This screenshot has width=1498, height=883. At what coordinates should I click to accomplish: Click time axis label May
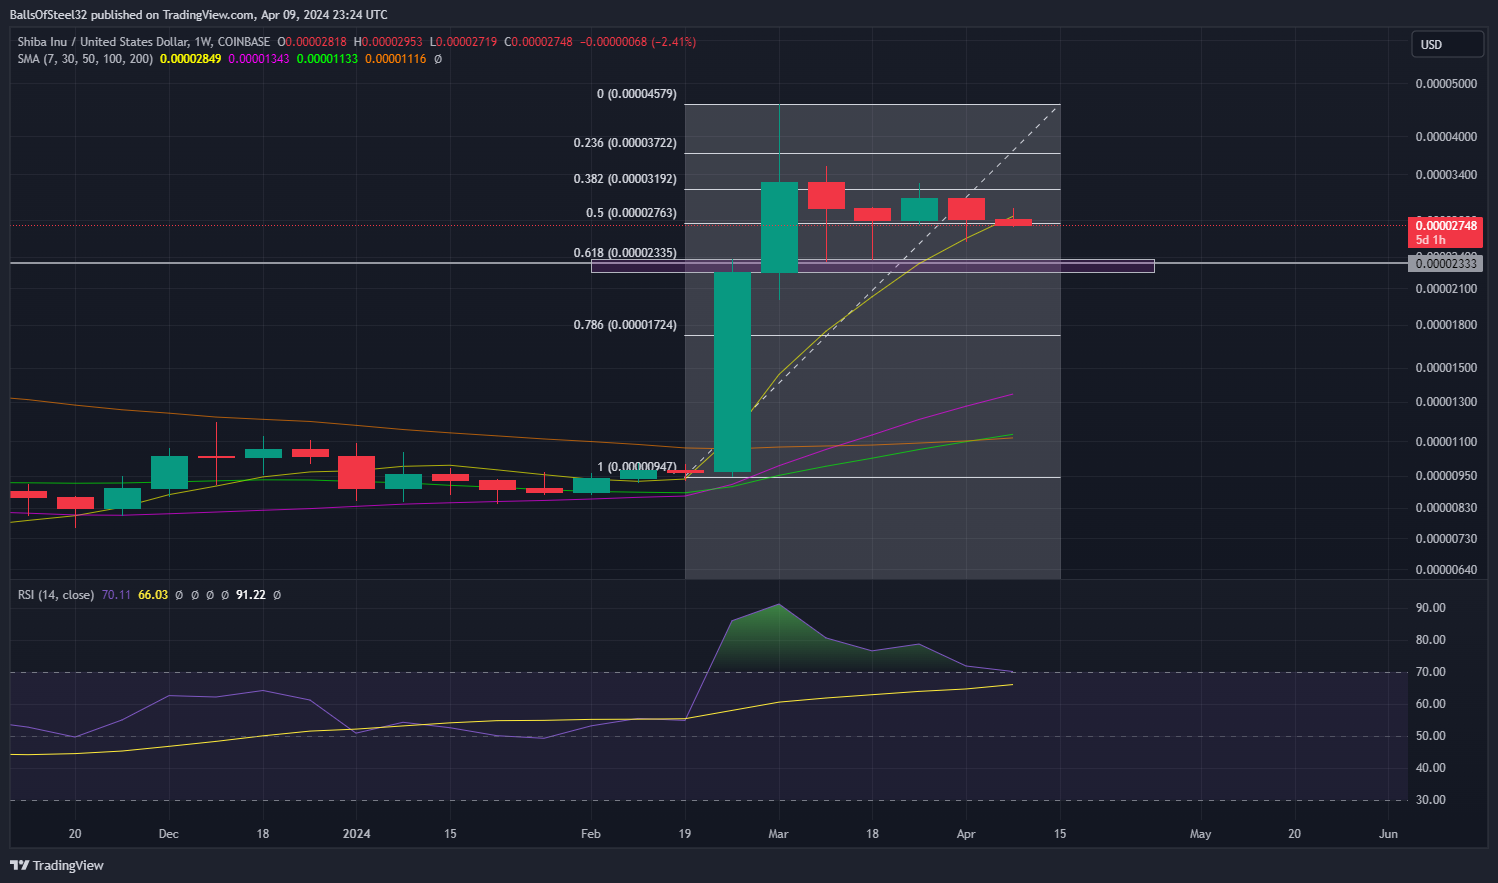point(1200,834)
